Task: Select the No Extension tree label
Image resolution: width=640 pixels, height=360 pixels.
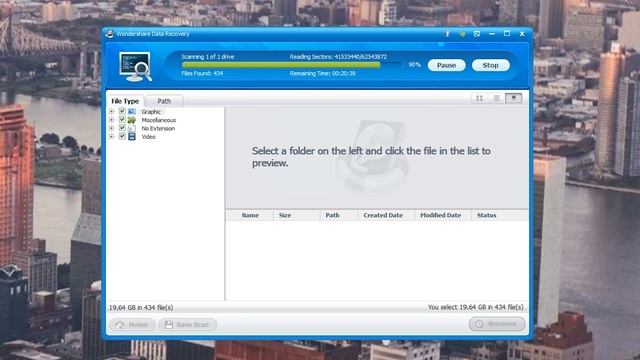Action: click(158, 128)
